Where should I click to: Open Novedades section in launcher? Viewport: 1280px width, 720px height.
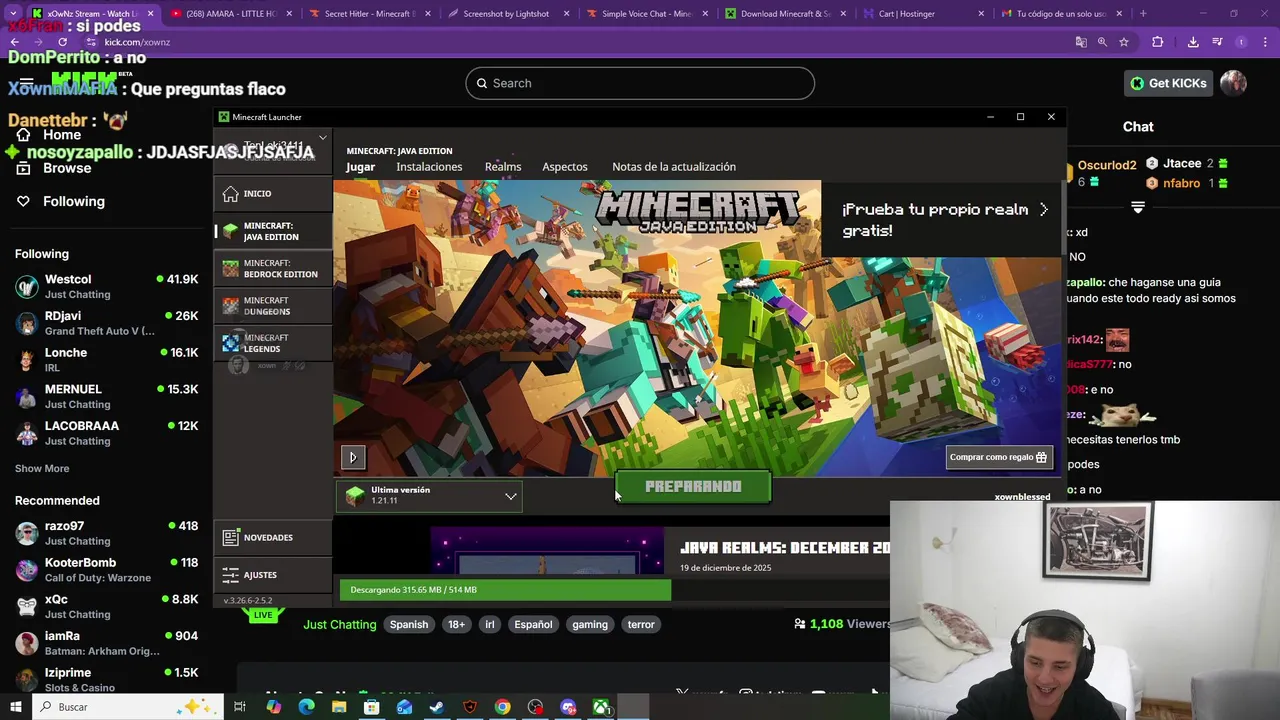[272, 538]
